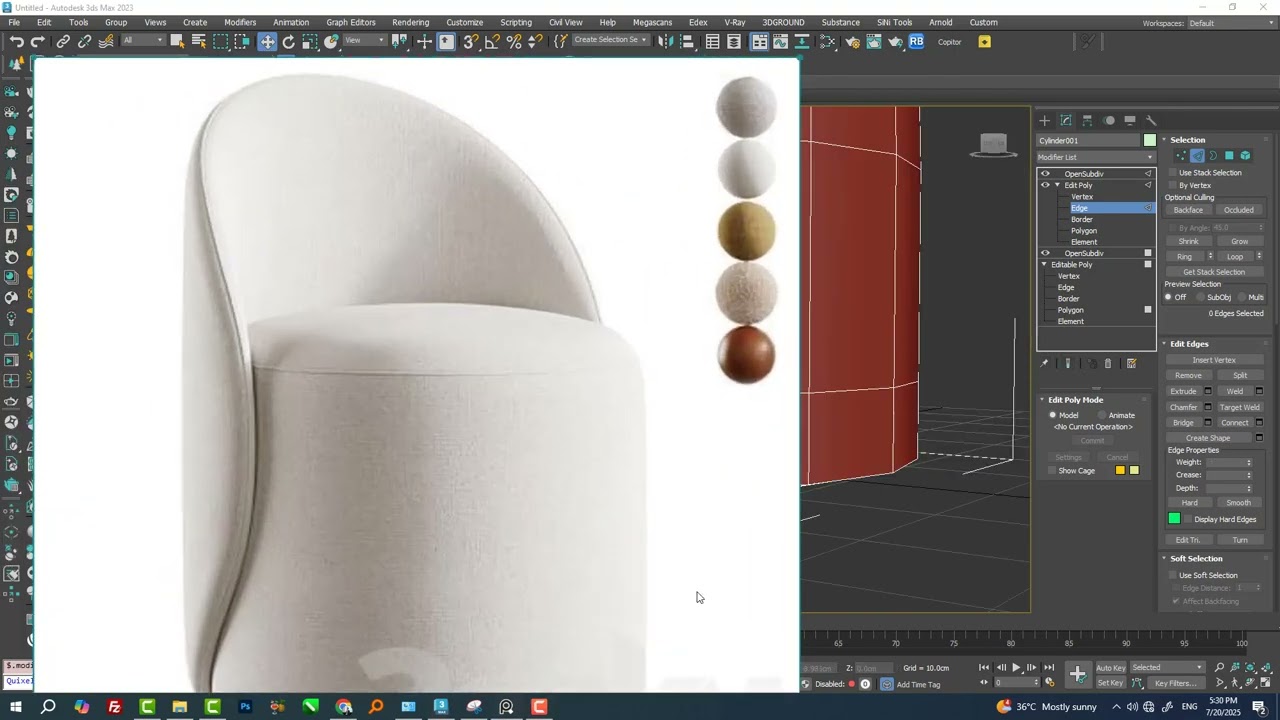Open the Graph Editors menu
The width and height of the screenshot is (1280, 720).
click(351, 22)
